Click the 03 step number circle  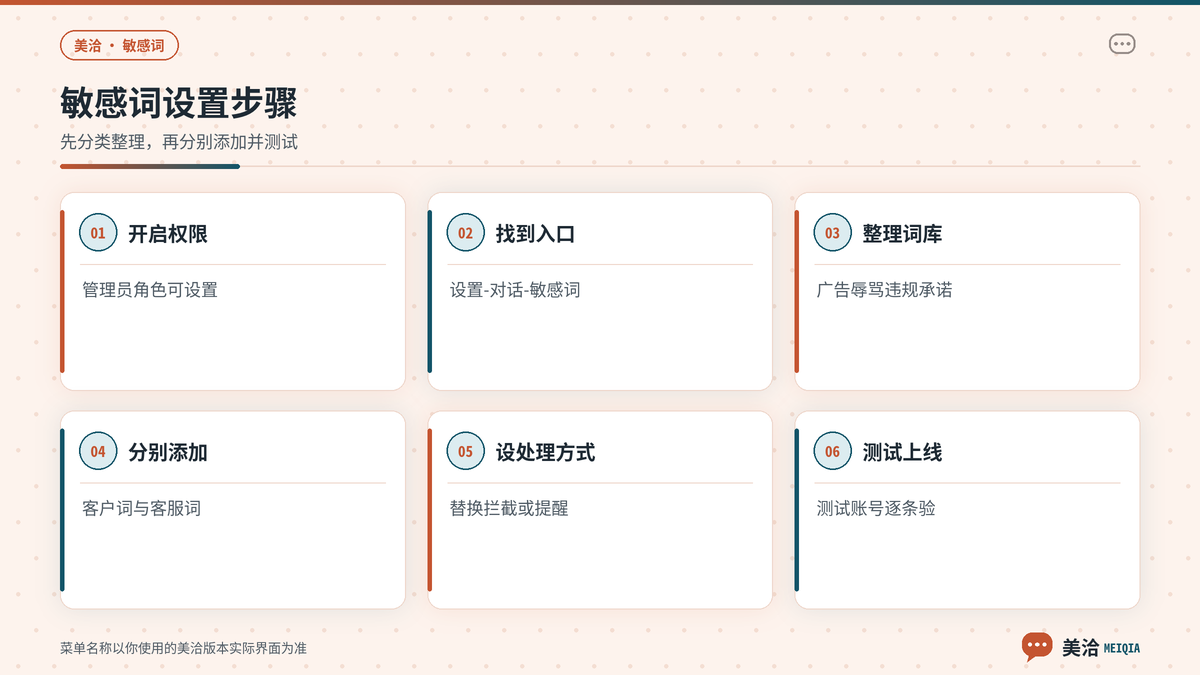coord(832,233)
